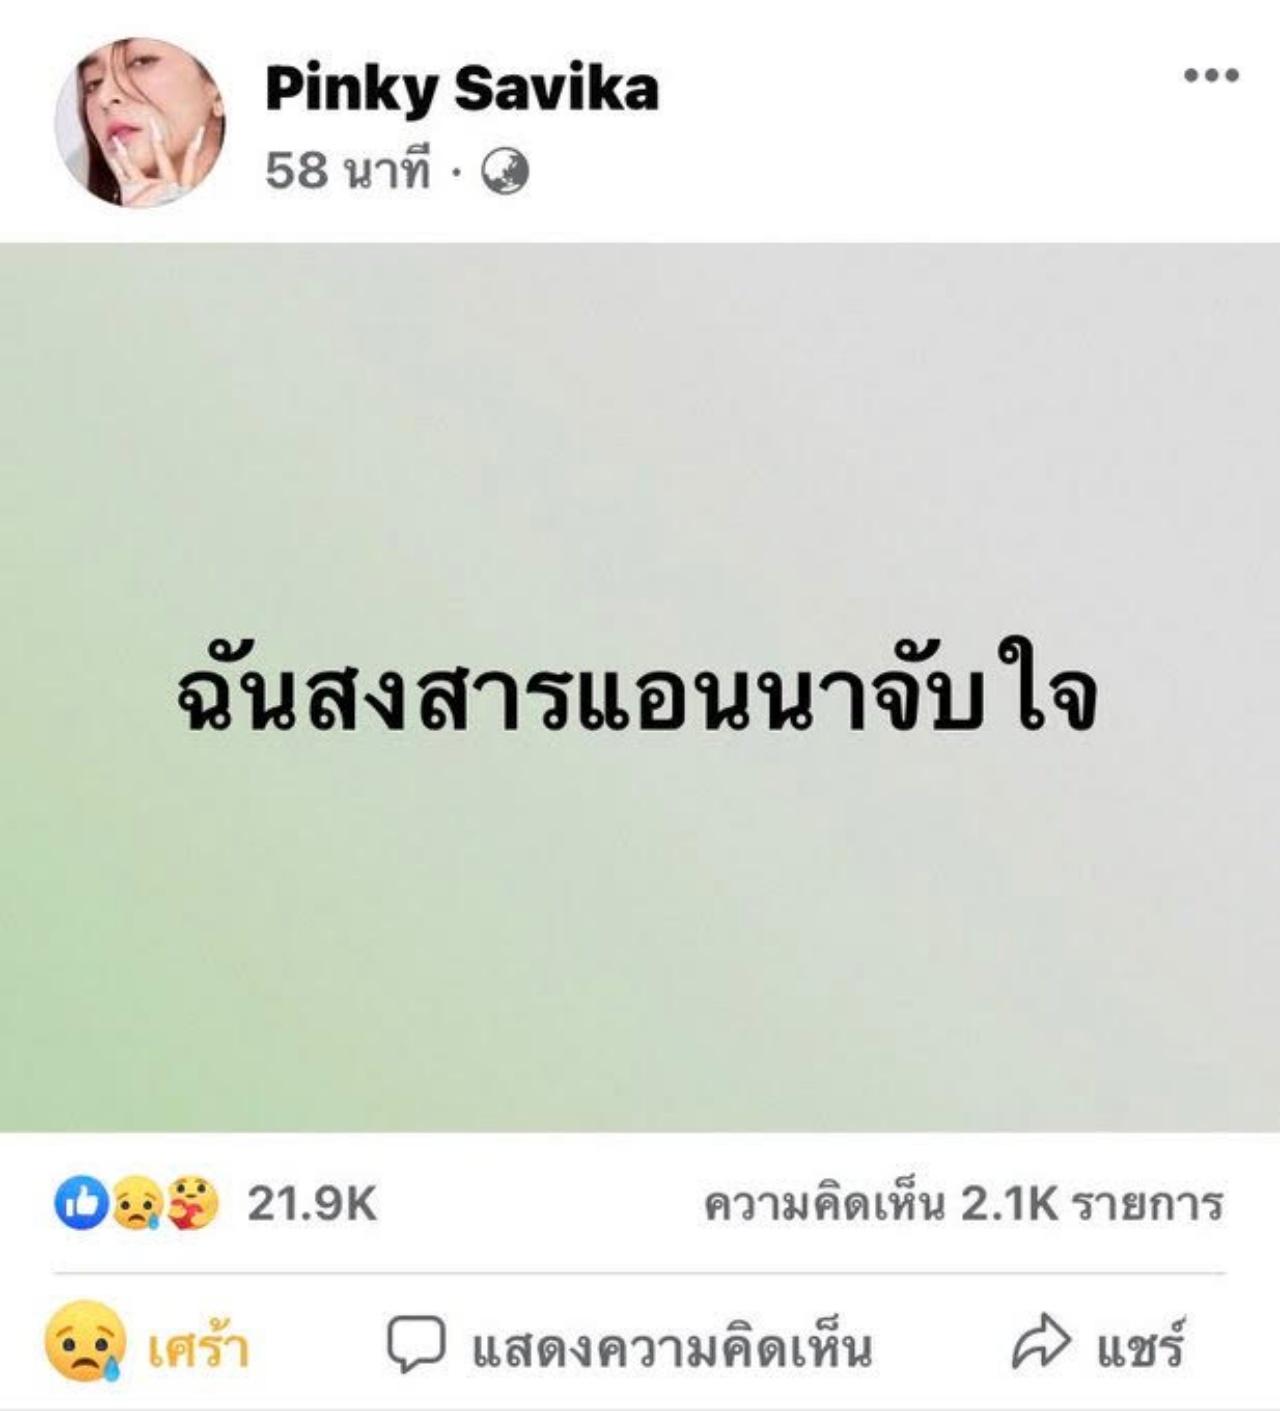The width and height of the screenshot is (1280, 1411).
Task: Click the crying face reaction icon in summary
Action: pos(137,1204)
